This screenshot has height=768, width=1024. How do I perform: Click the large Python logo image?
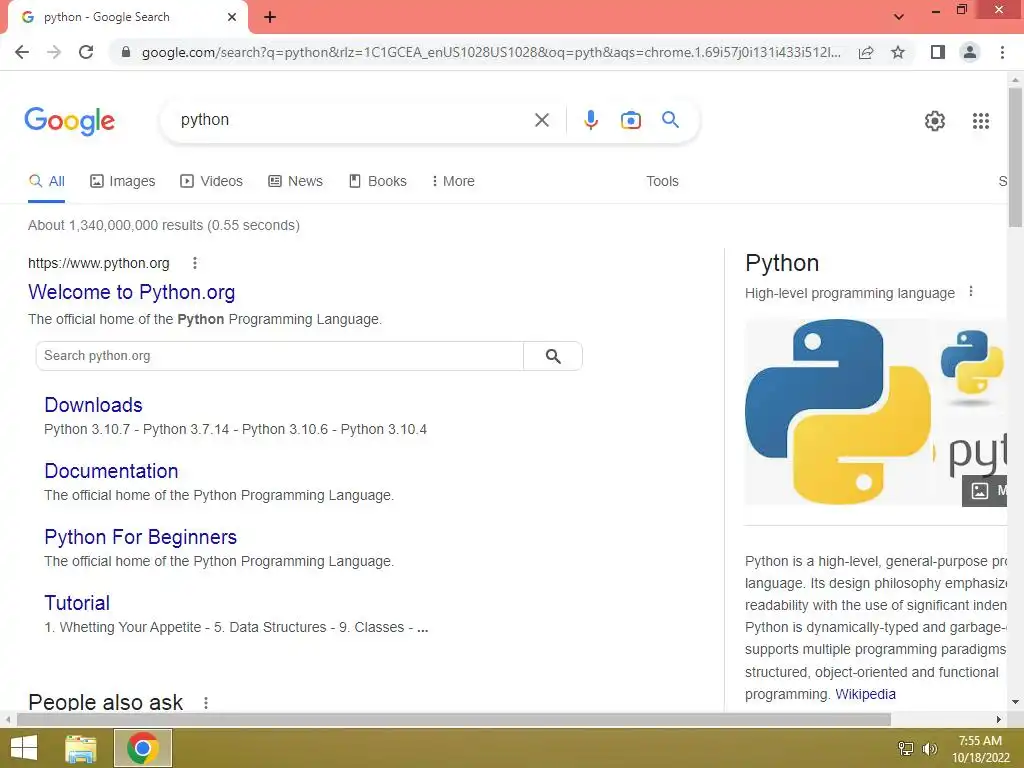[840, 411]
